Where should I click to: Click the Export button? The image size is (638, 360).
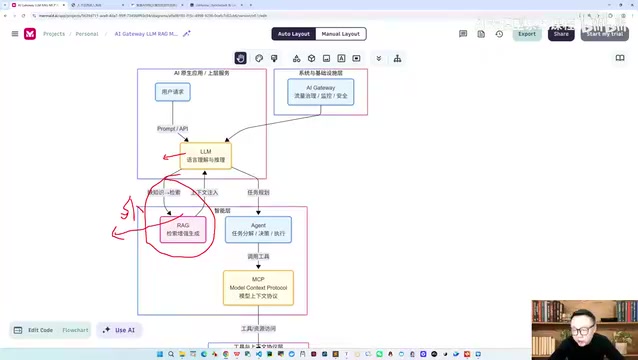[x=527, y=34]
